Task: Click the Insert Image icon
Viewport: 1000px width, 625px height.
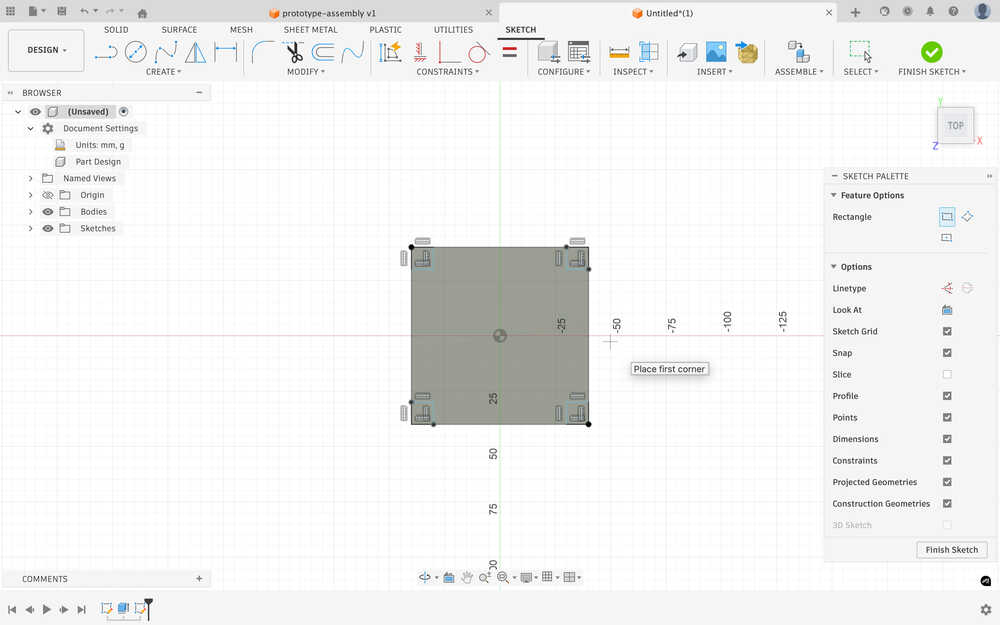Action: coord(716,52)
